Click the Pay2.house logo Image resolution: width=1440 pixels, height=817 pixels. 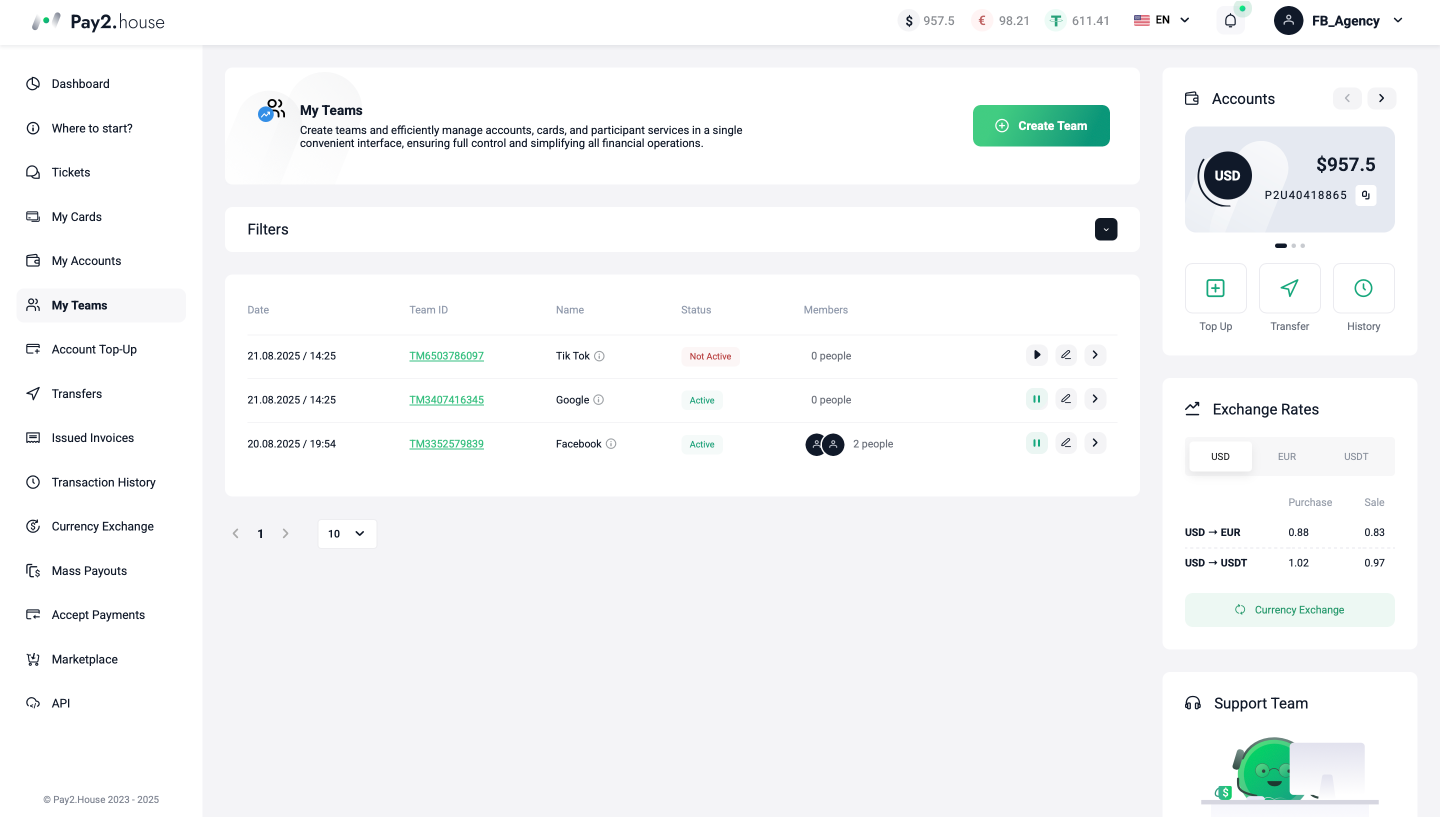tap(98, 21)
